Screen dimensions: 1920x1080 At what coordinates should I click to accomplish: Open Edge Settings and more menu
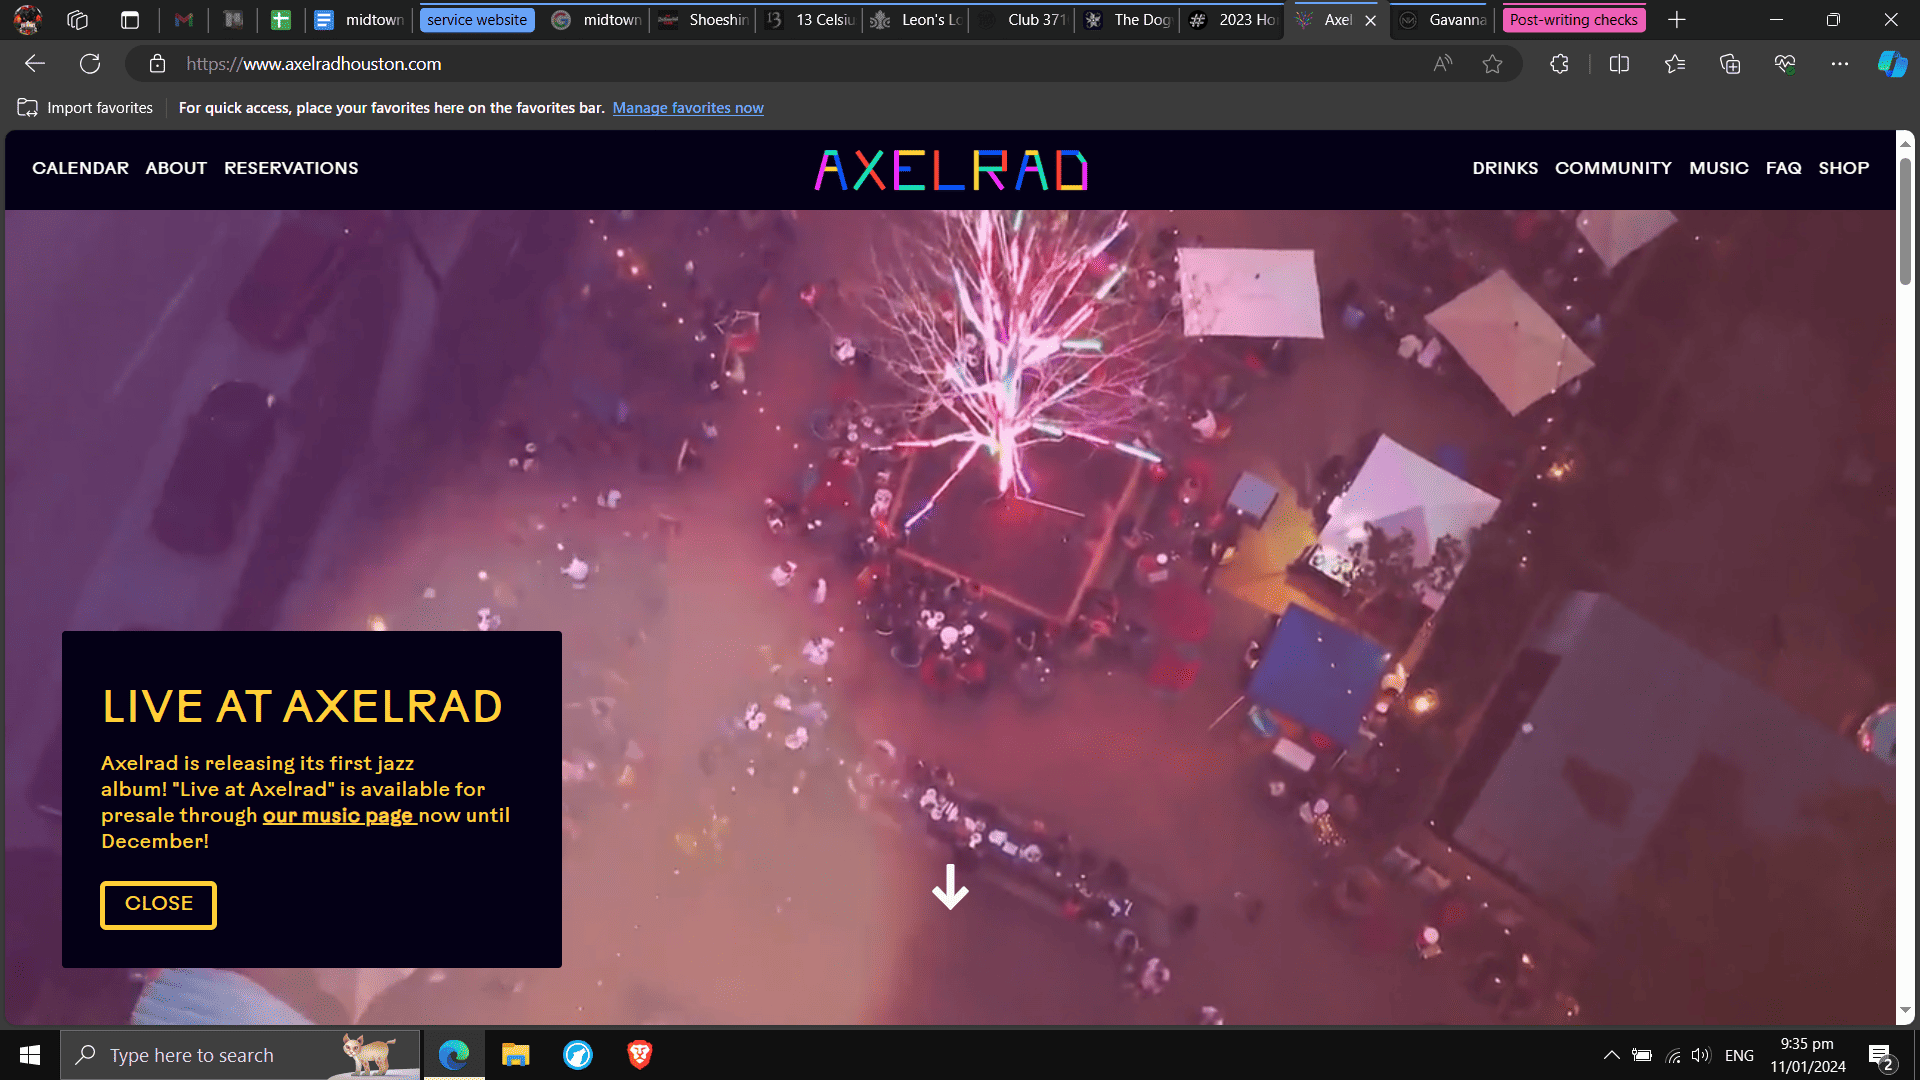[x=1840, y=64]
